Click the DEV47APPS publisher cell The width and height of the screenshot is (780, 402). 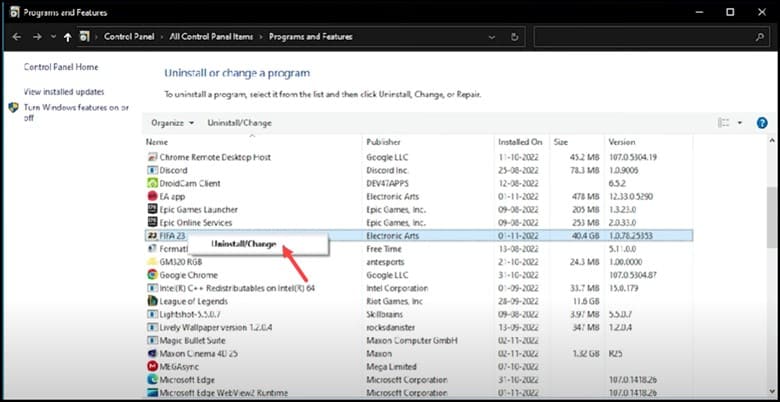click(x=388, y=184)
